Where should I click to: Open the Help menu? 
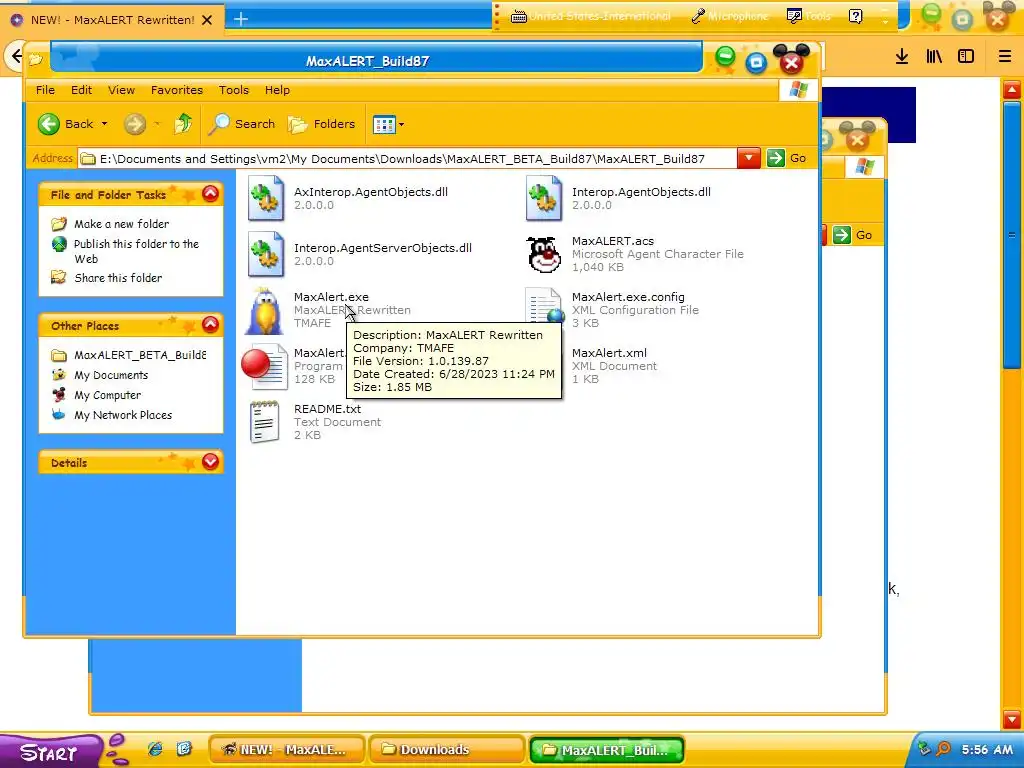click(278, 90)
